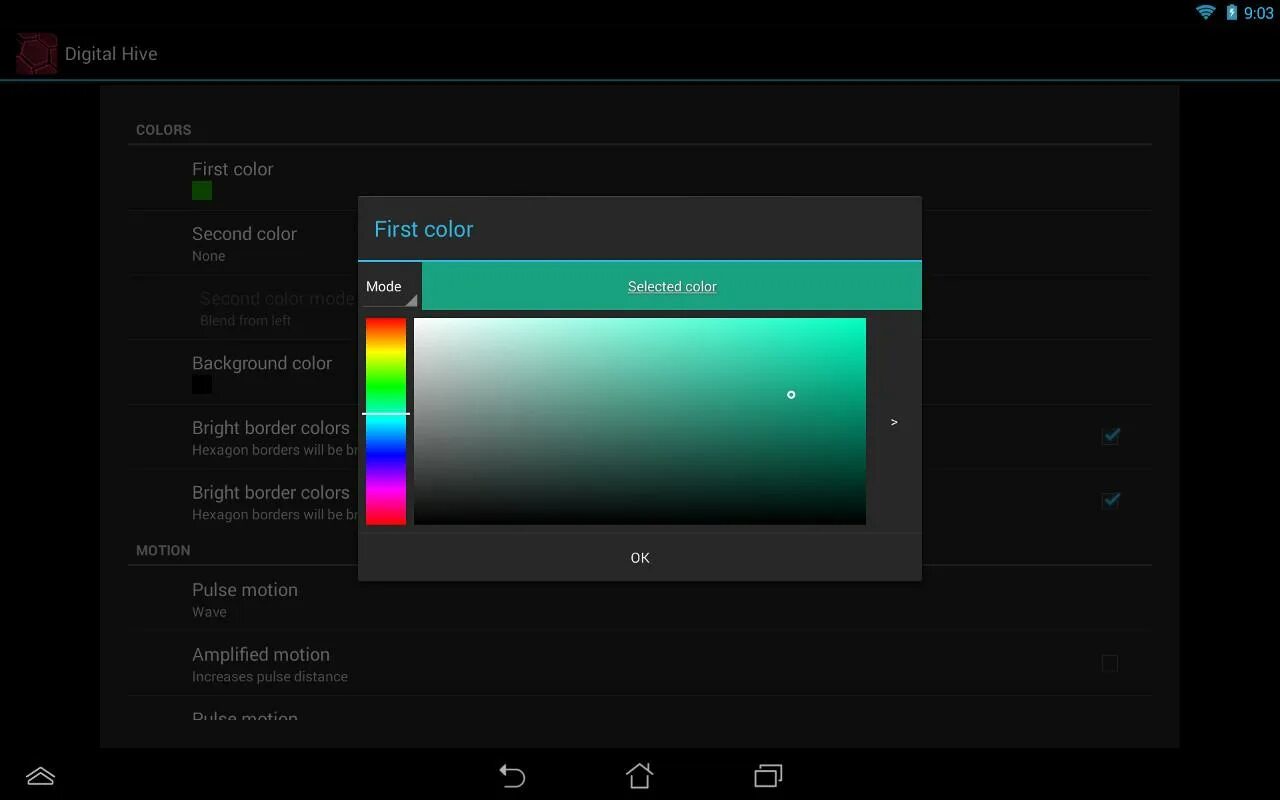Toggle the Amplified motion checkbox

[1110, 663]
